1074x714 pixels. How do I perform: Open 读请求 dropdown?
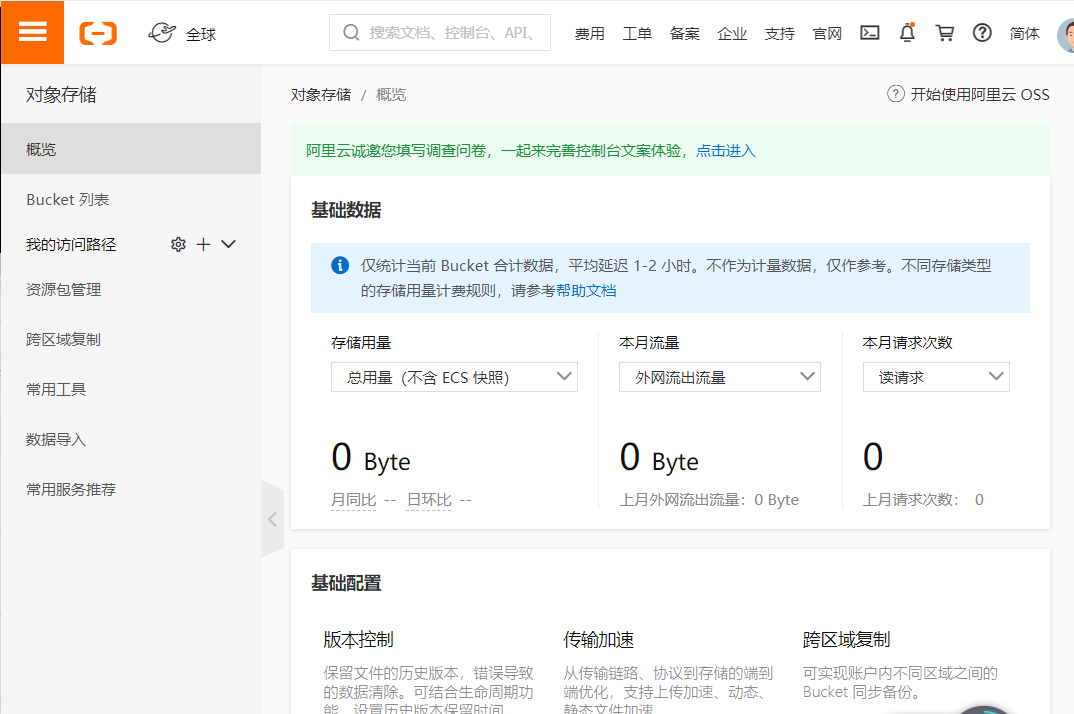point(936,377)
